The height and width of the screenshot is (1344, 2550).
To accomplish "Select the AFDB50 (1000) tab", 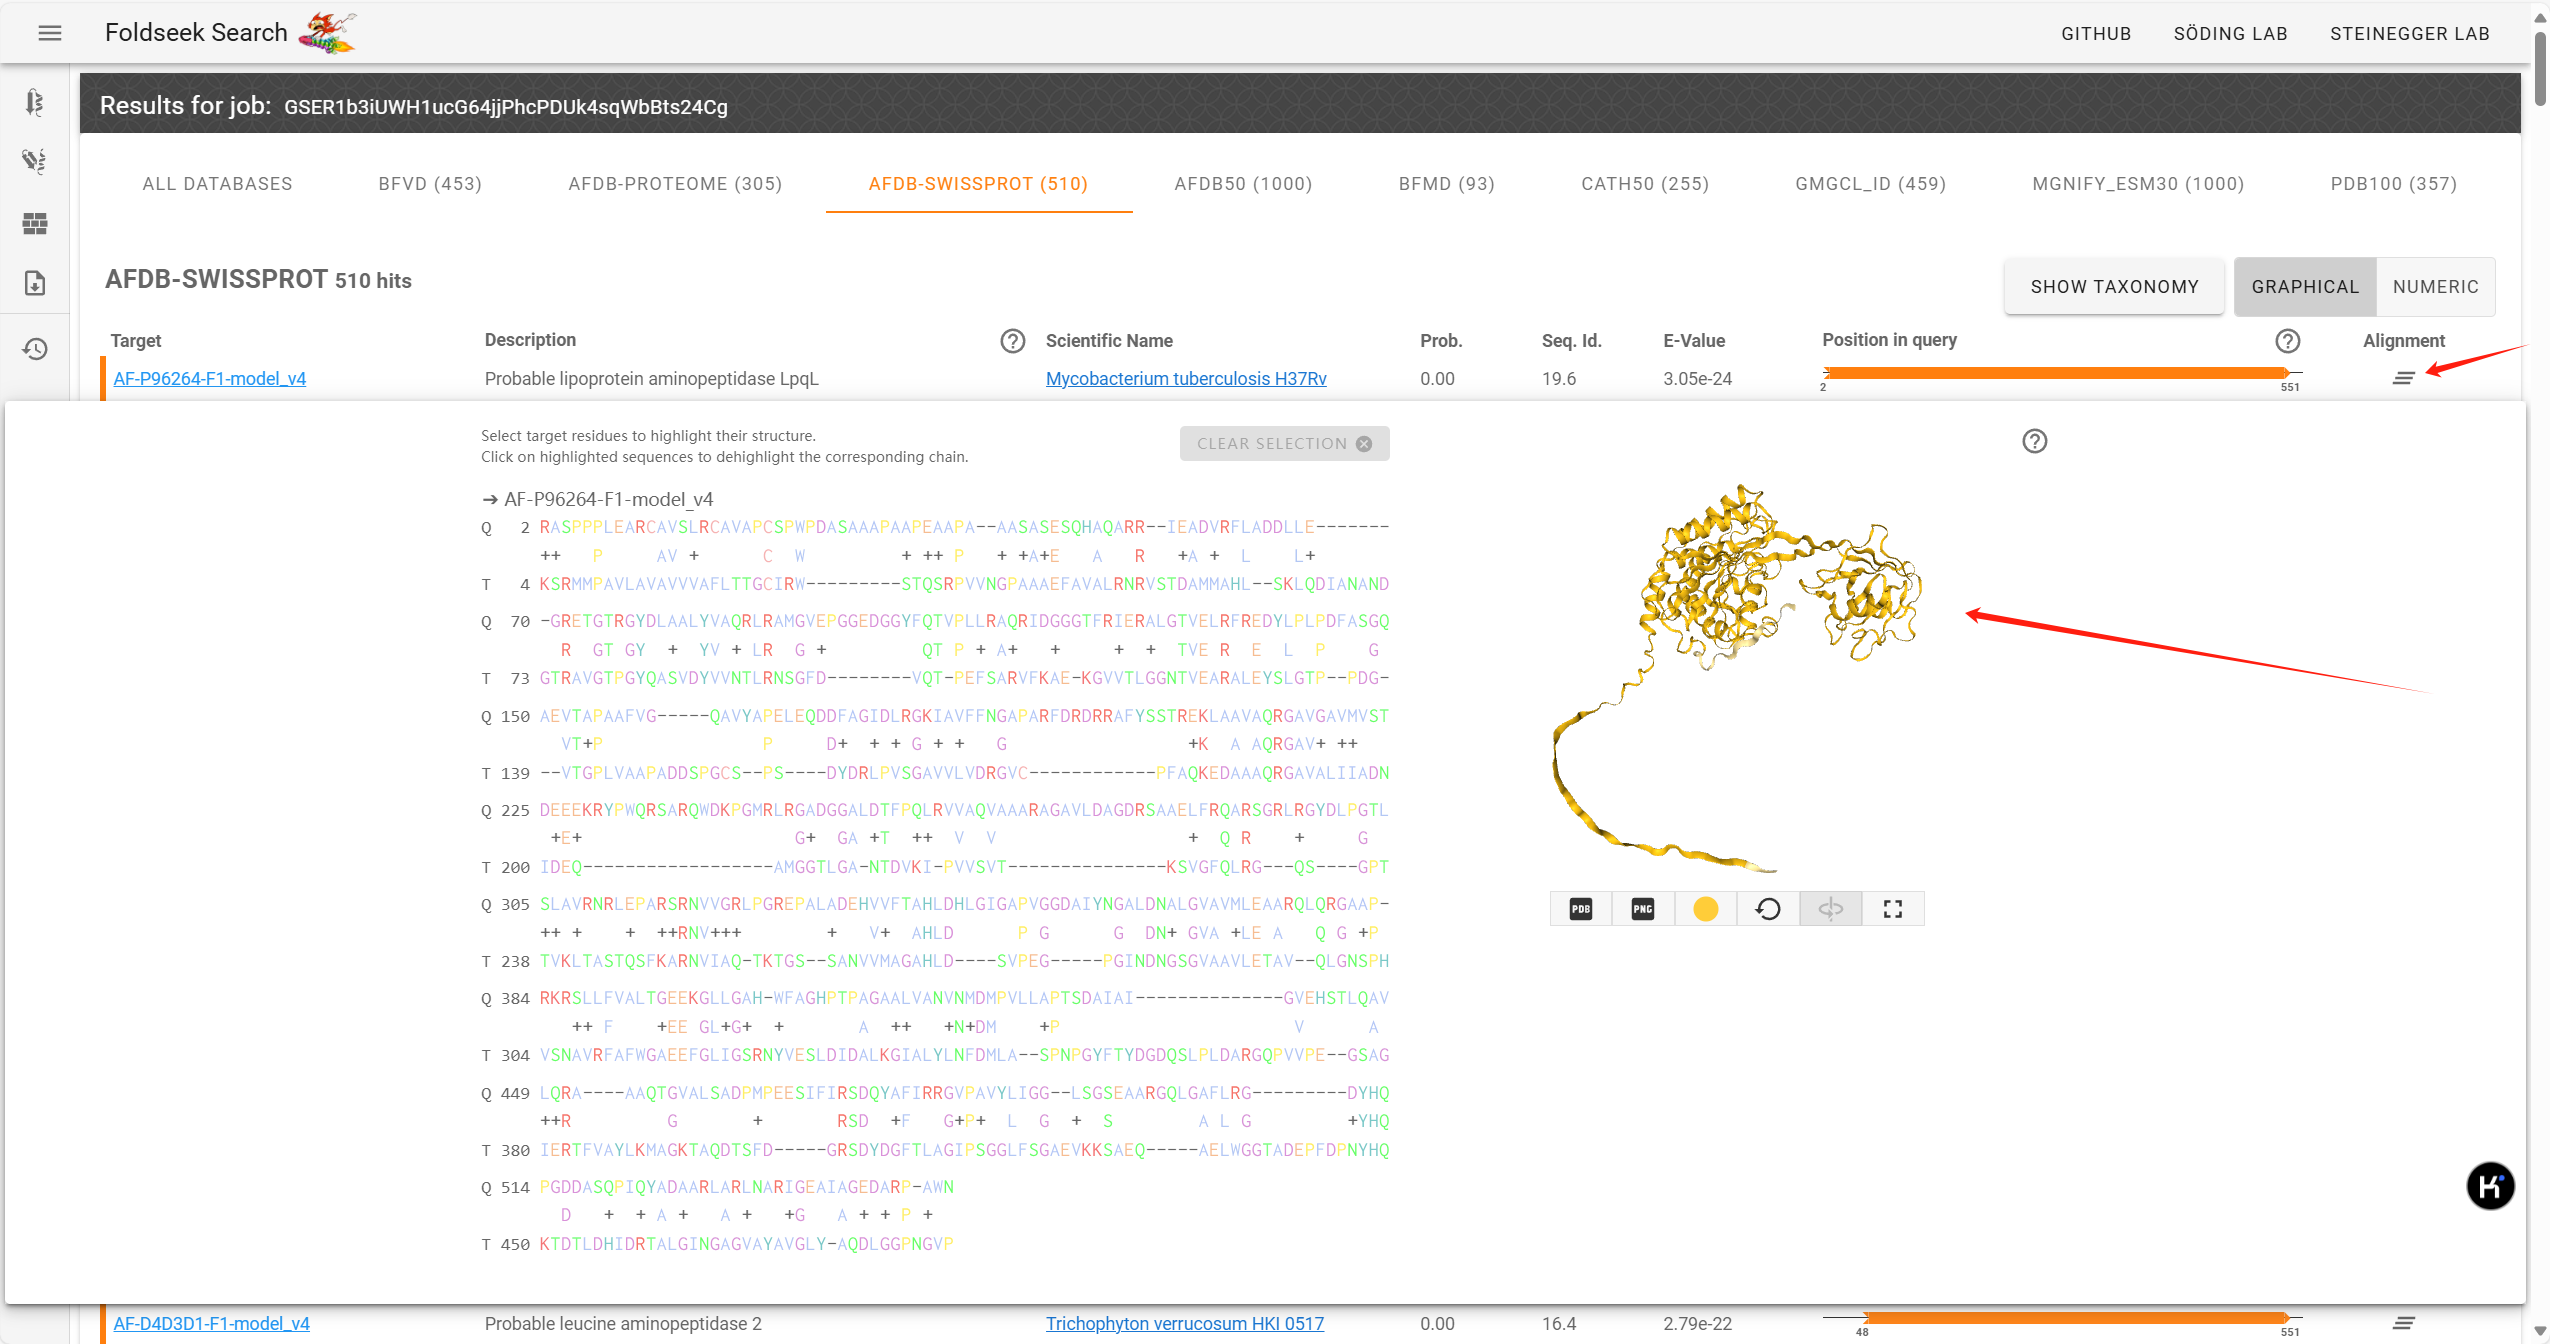I will pos(1242,184).
